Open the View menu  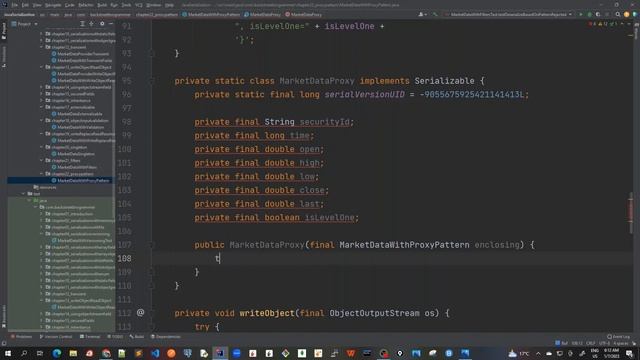point(37,5)
